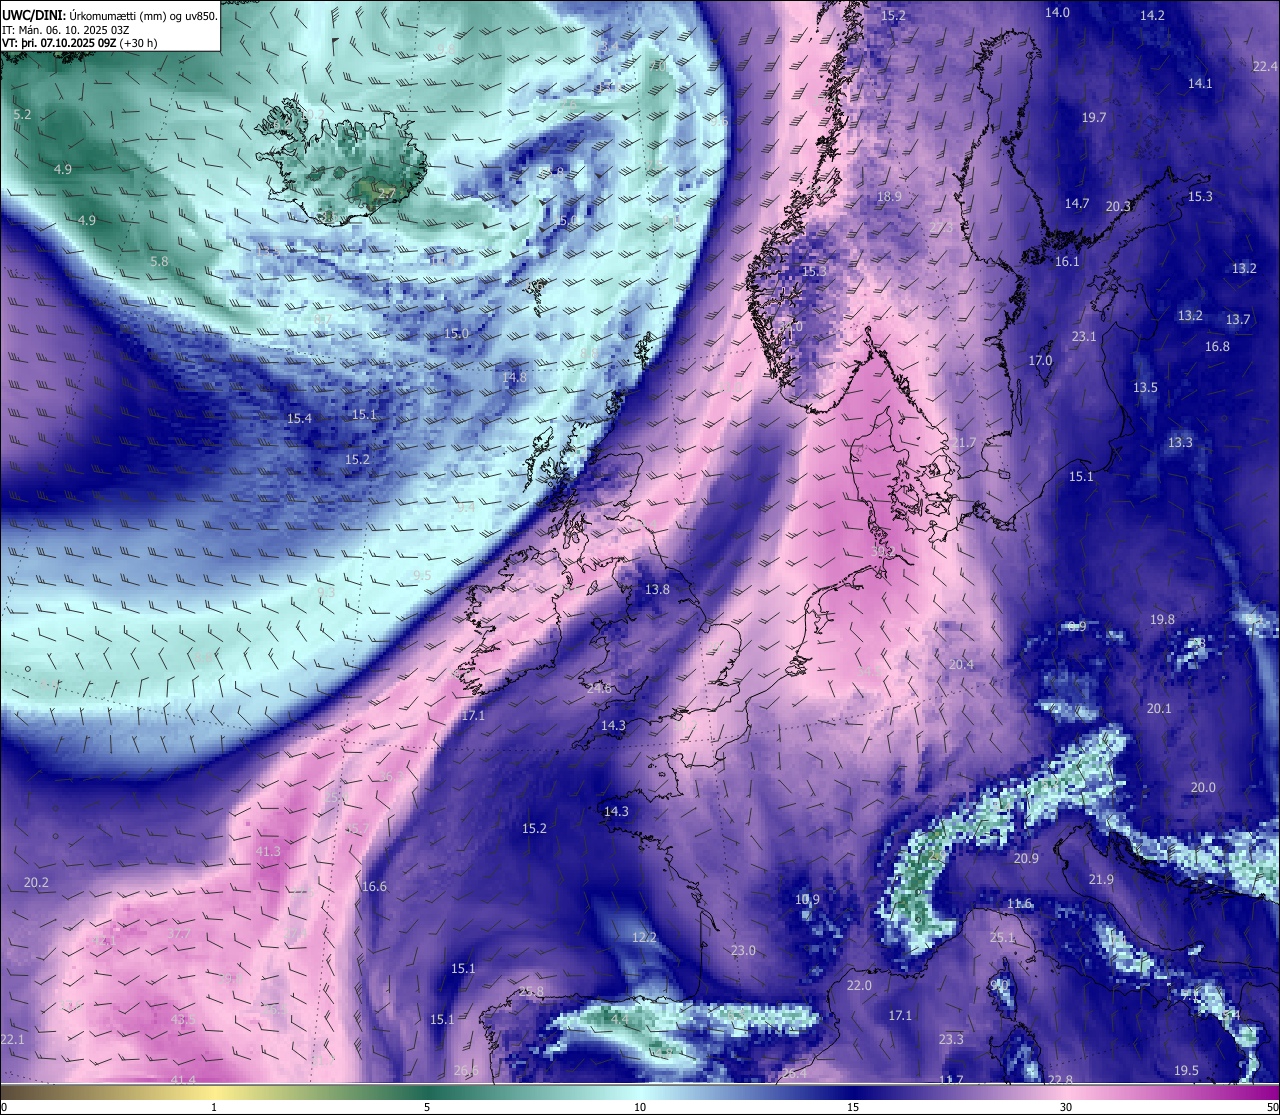Viewport: 1280px width, 1115px height.
Task: Click the 11.6 value near the Ligurian coast
Action: click(1019, 903)
